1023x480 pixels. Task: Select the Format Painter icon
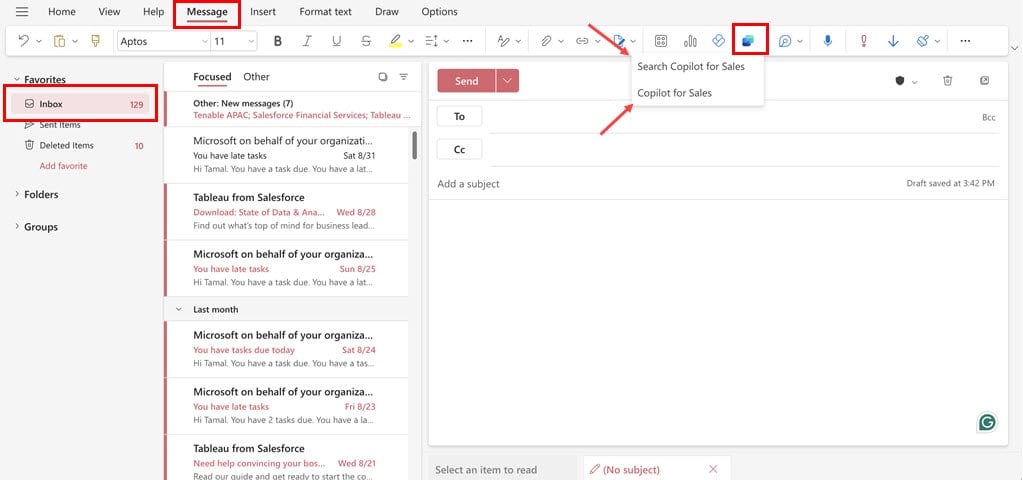coord(95,41)
